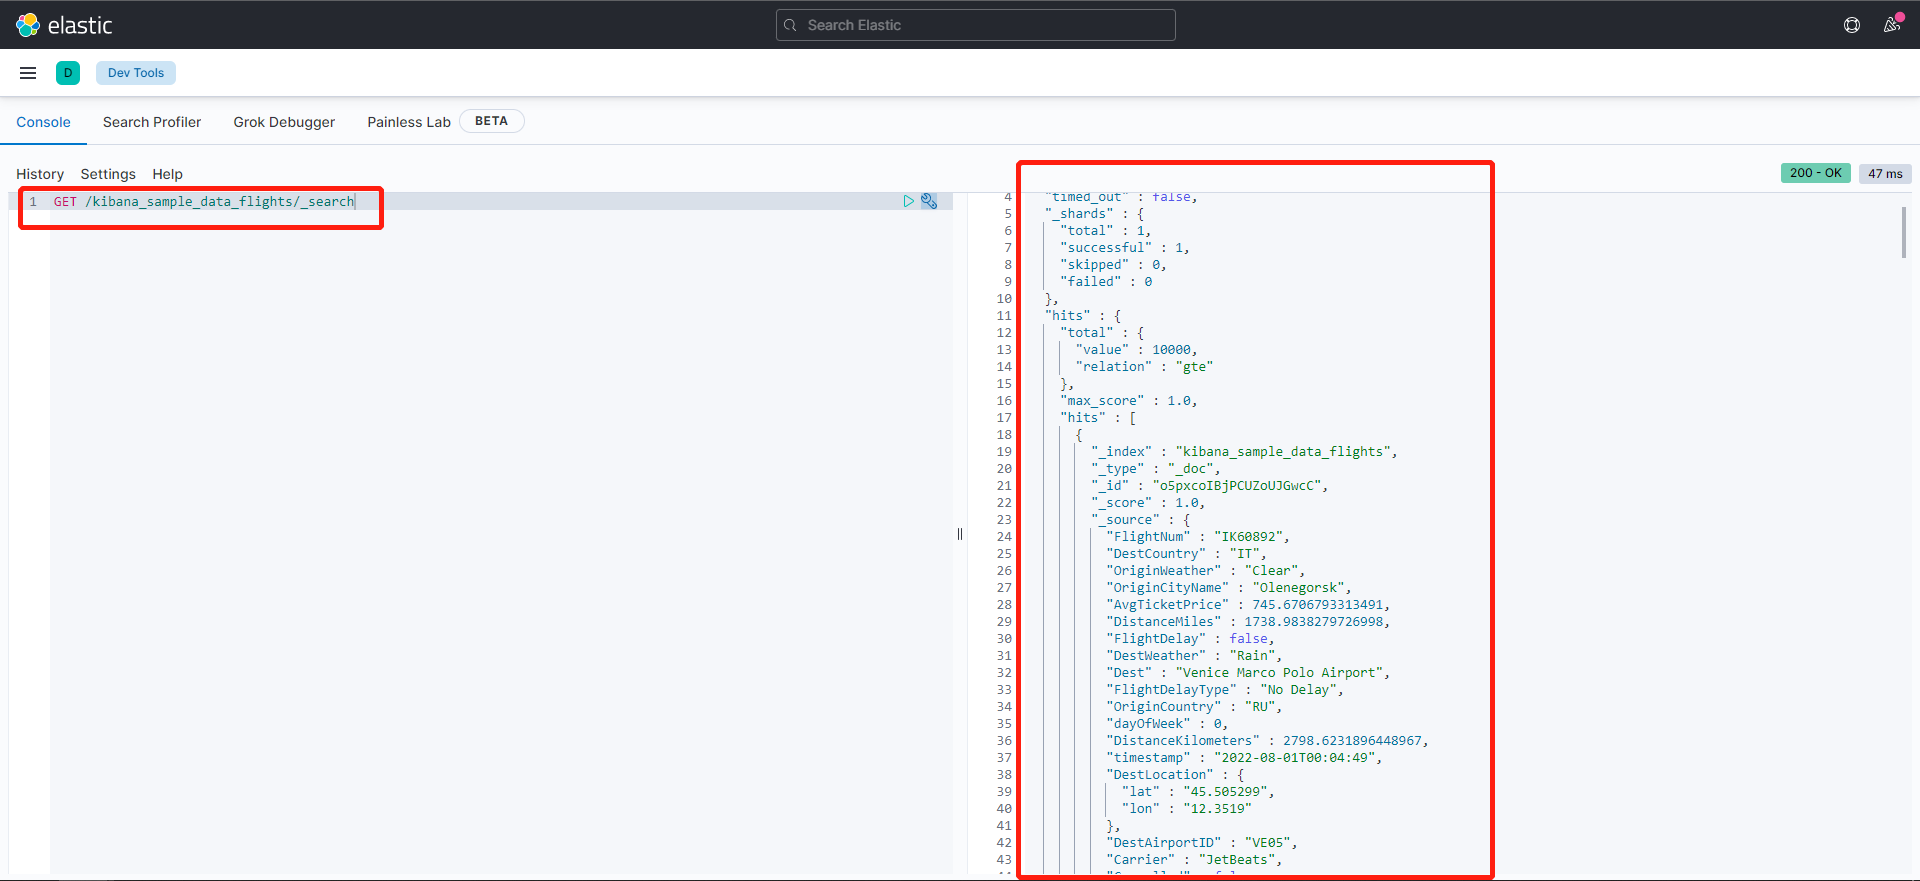Send the request with the play icon

point(908,201)
